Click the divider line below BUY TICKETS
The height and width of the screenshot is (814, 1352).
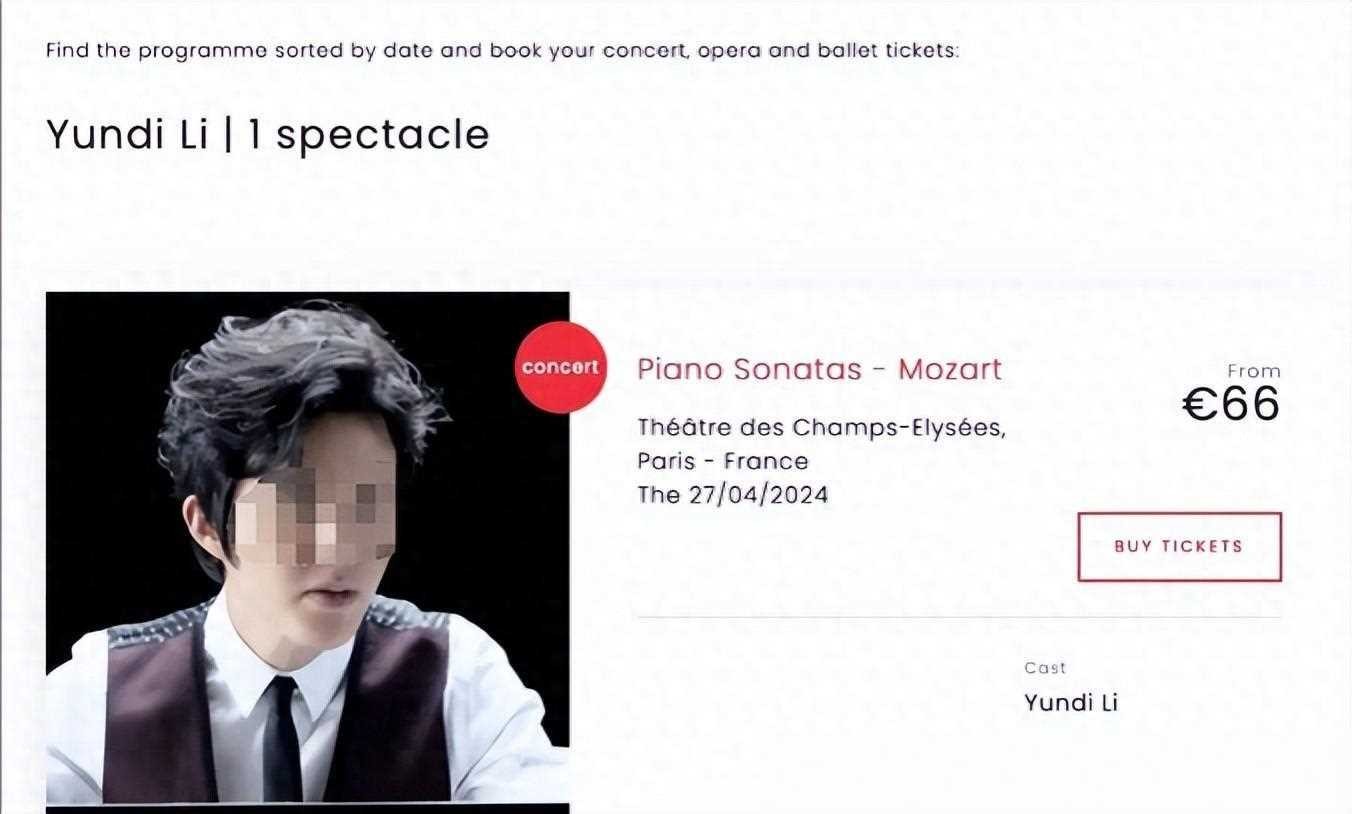click(x=958, y=618)
